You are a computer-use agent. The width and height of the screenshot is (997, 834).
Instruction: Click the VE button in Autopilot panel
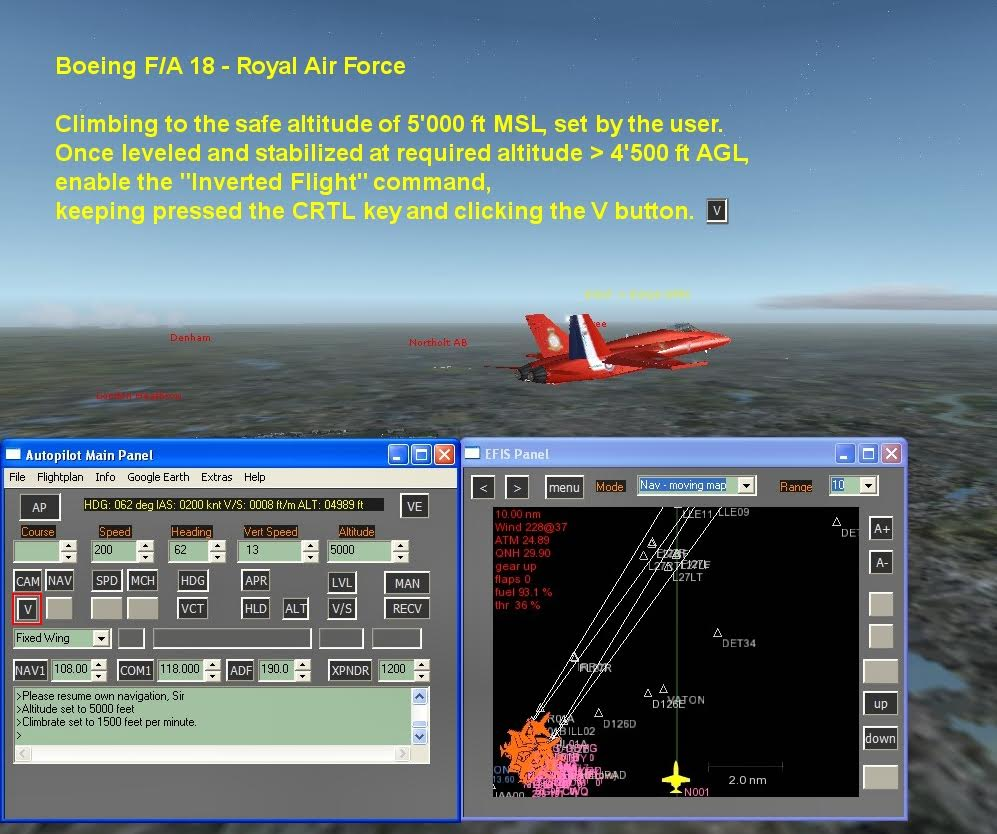(414, 507)
